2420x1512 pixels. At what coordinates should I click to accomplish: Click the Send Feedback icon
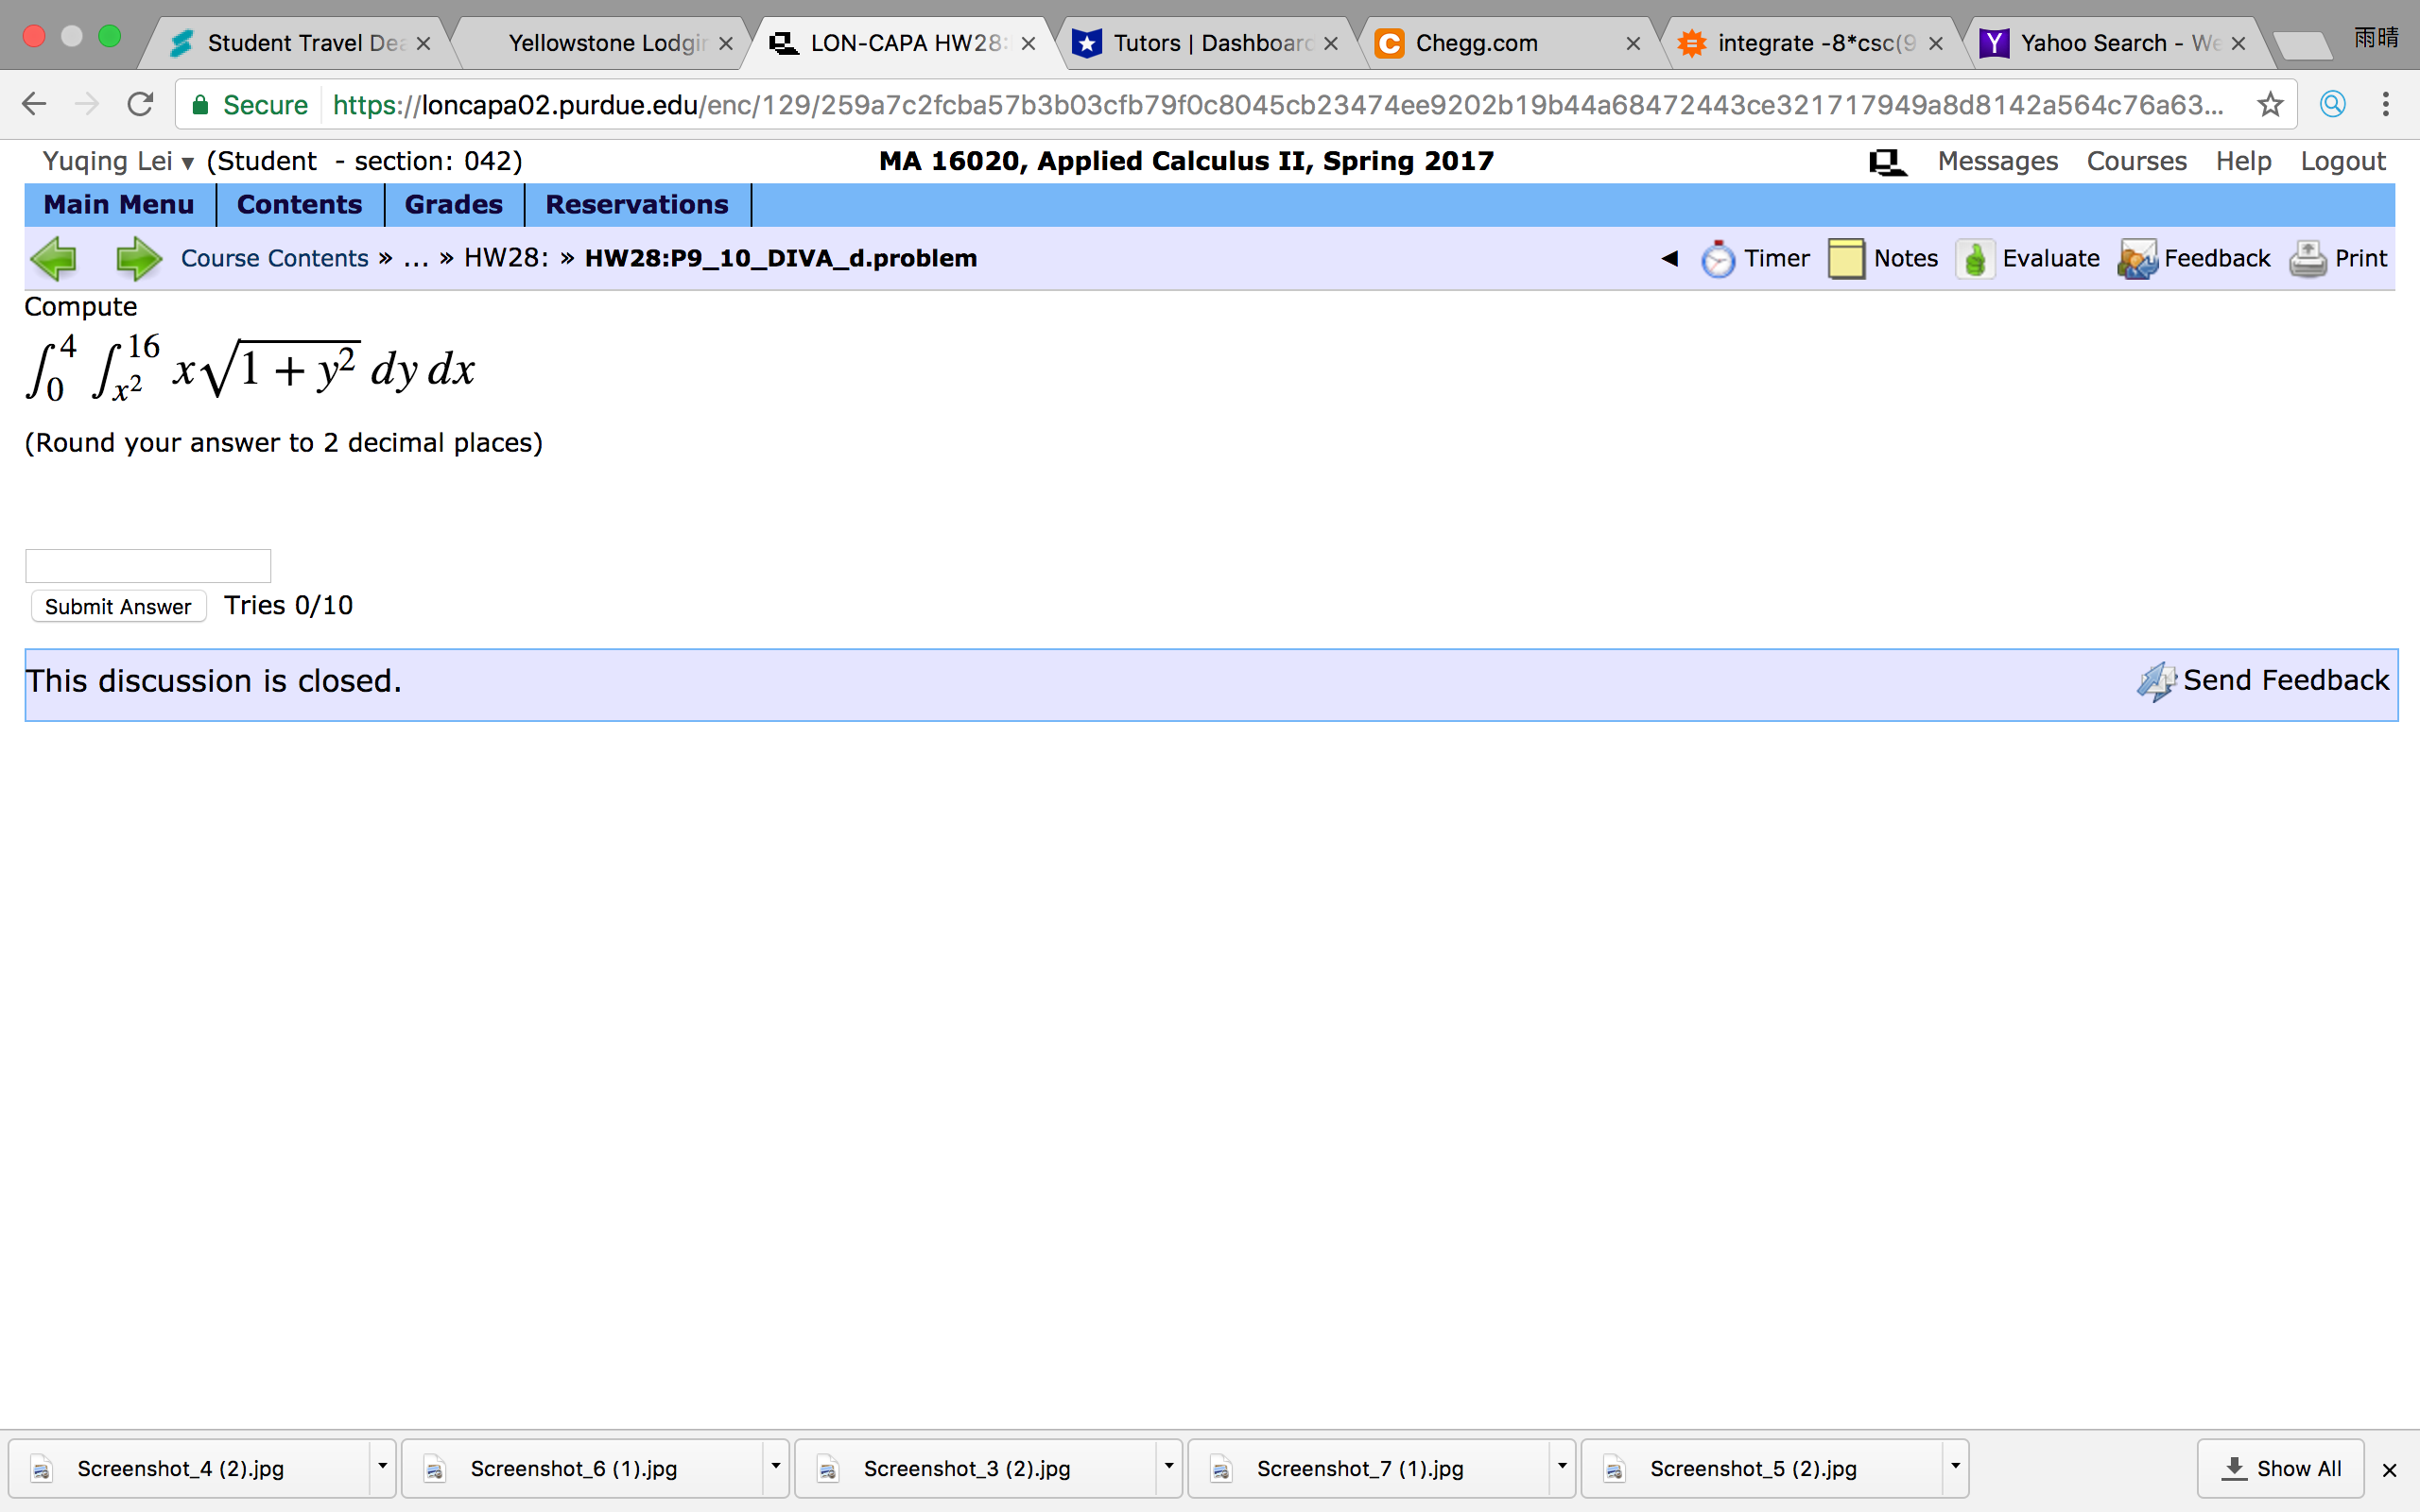click(x=2156, y=682)
